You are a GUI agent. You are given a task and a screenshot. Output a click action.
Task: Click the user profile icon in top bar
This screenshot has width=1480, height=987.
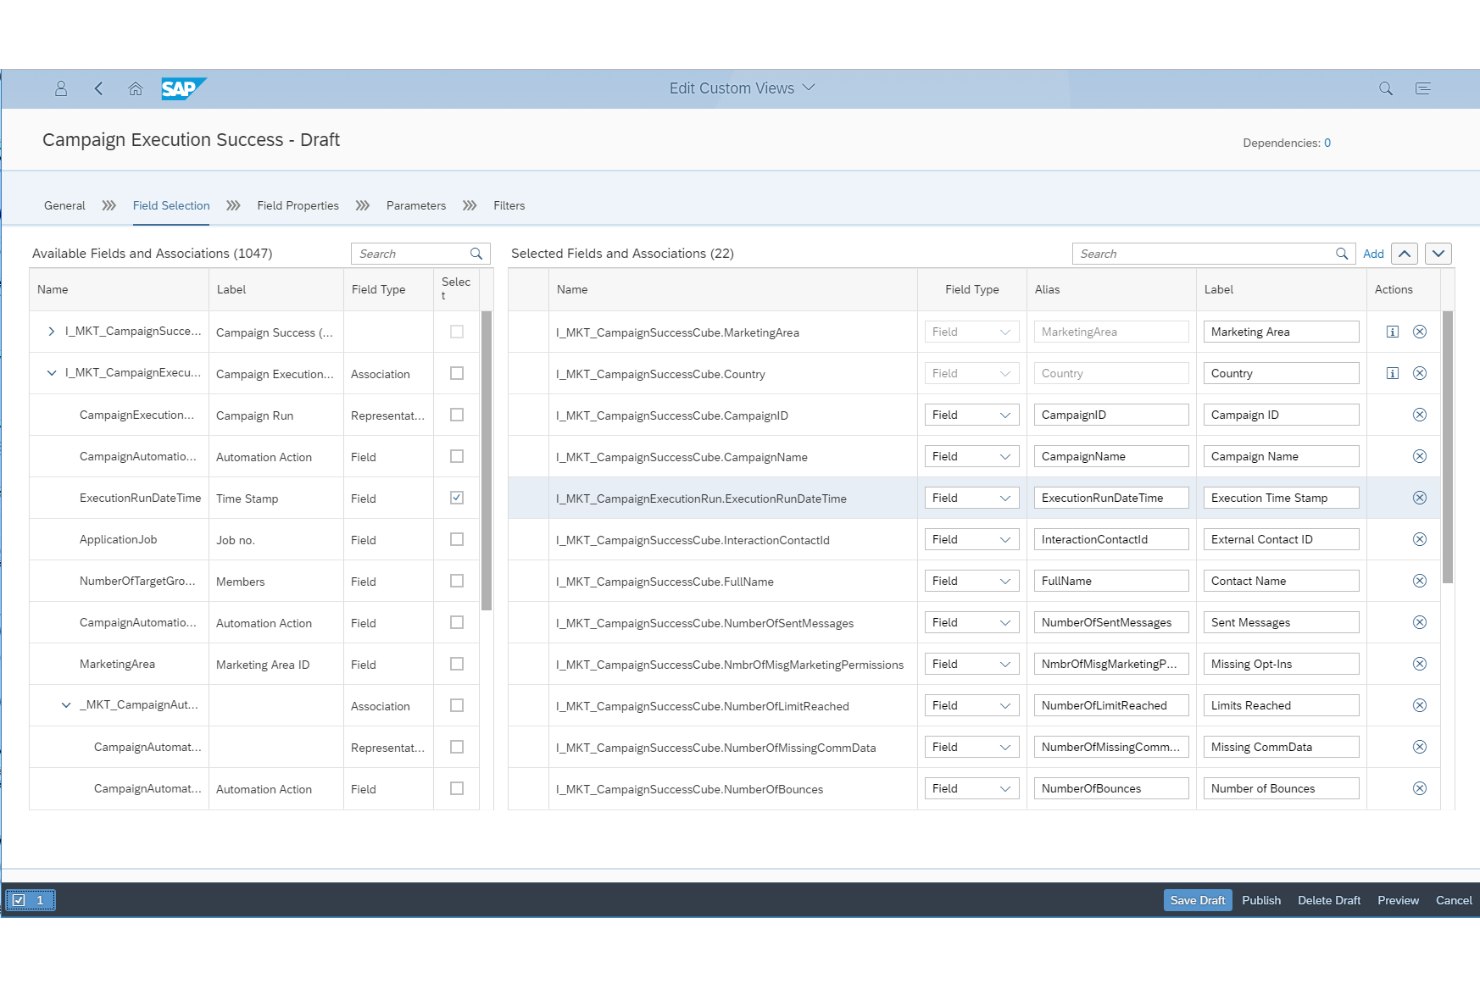pos(61,88)
